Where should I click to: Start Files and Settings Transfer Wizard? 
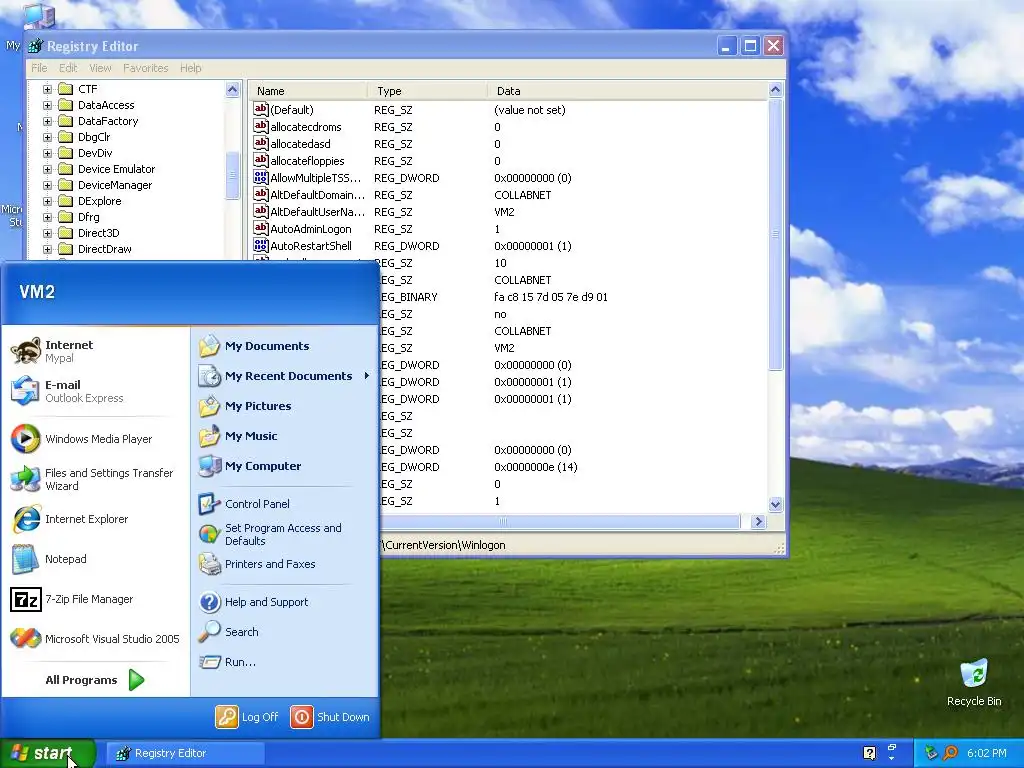pos(93,479)
